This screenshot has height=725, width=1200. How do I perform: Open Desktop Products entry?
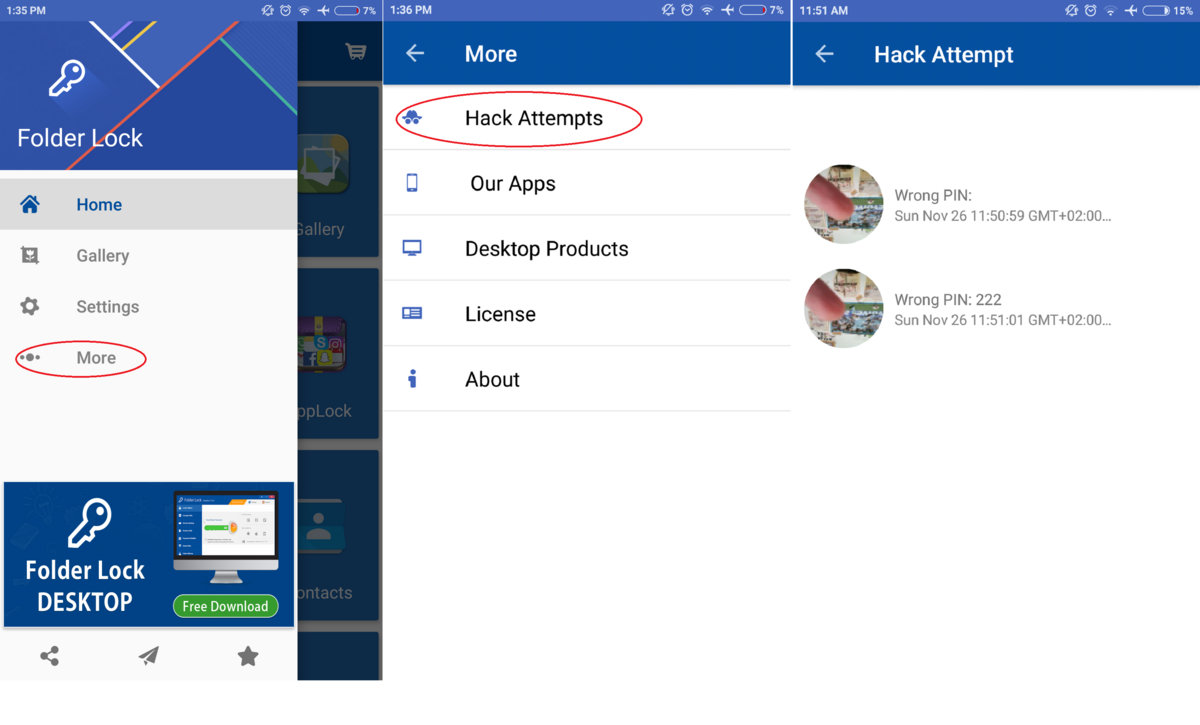587,249
